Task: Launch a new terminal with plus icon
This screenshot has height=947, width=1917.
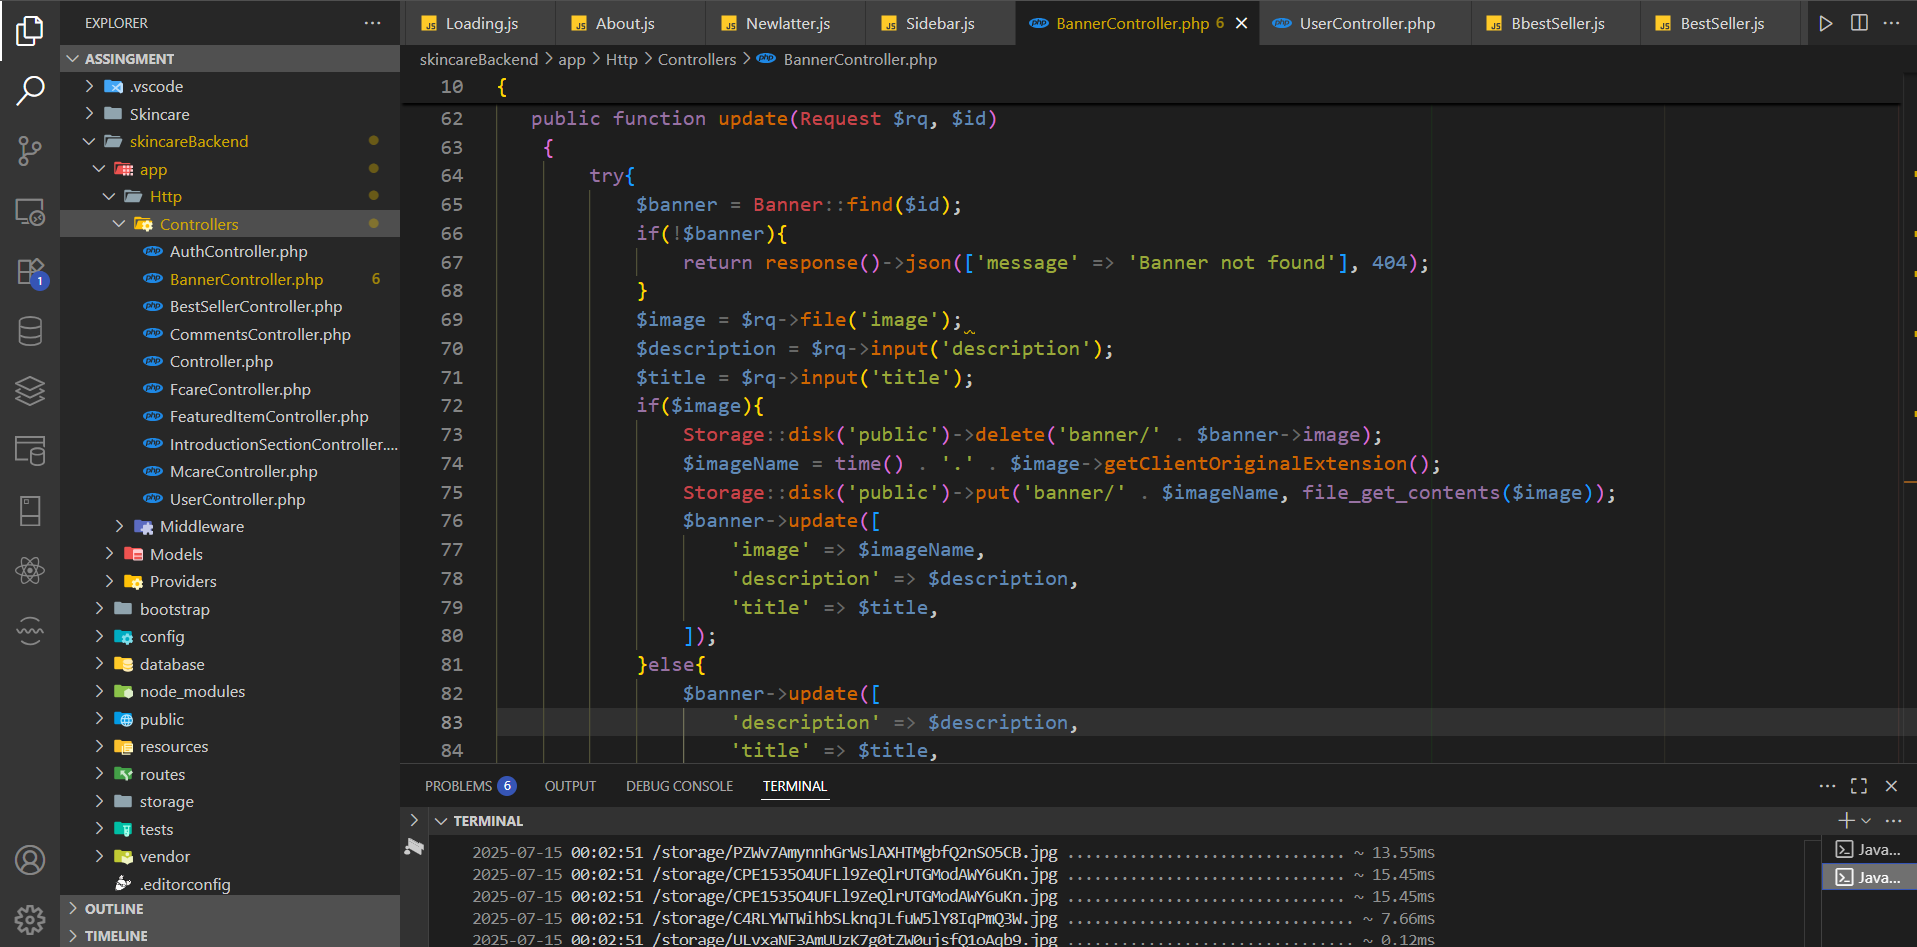Action: point(1846,820)
